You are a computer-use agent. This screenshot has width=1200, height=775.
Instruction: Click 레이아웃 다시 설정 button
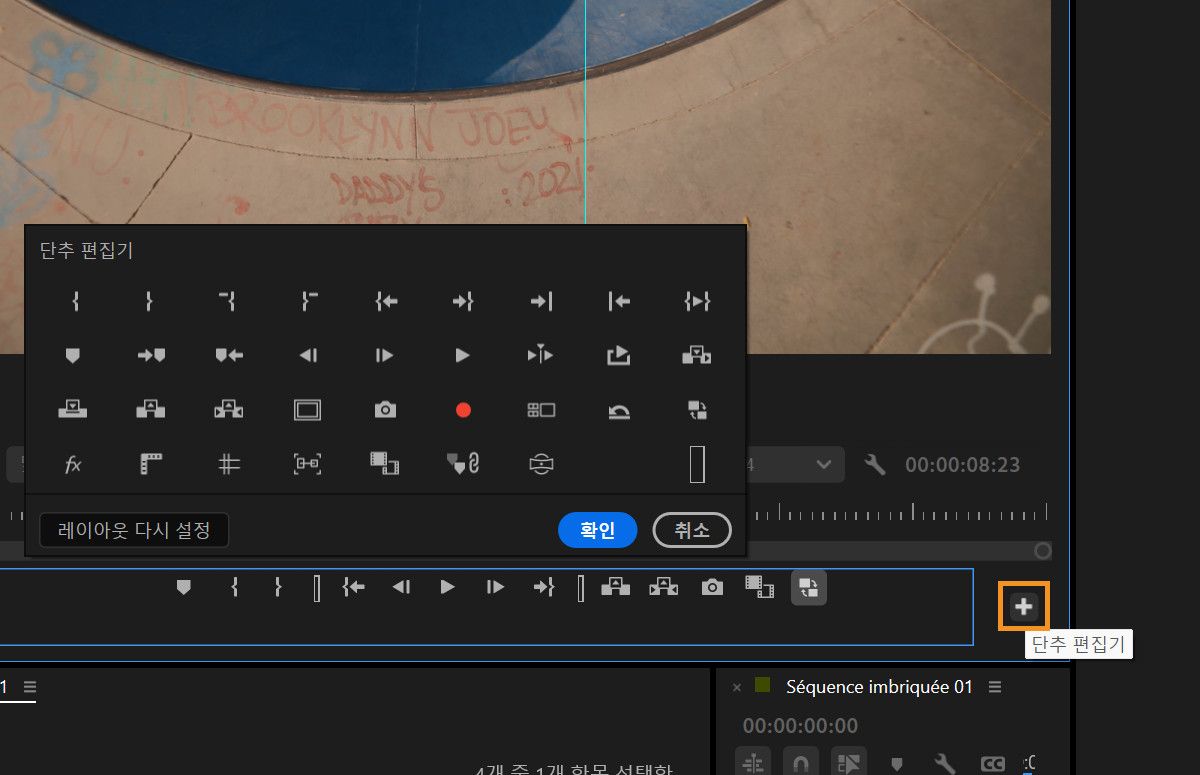[134, 530]
